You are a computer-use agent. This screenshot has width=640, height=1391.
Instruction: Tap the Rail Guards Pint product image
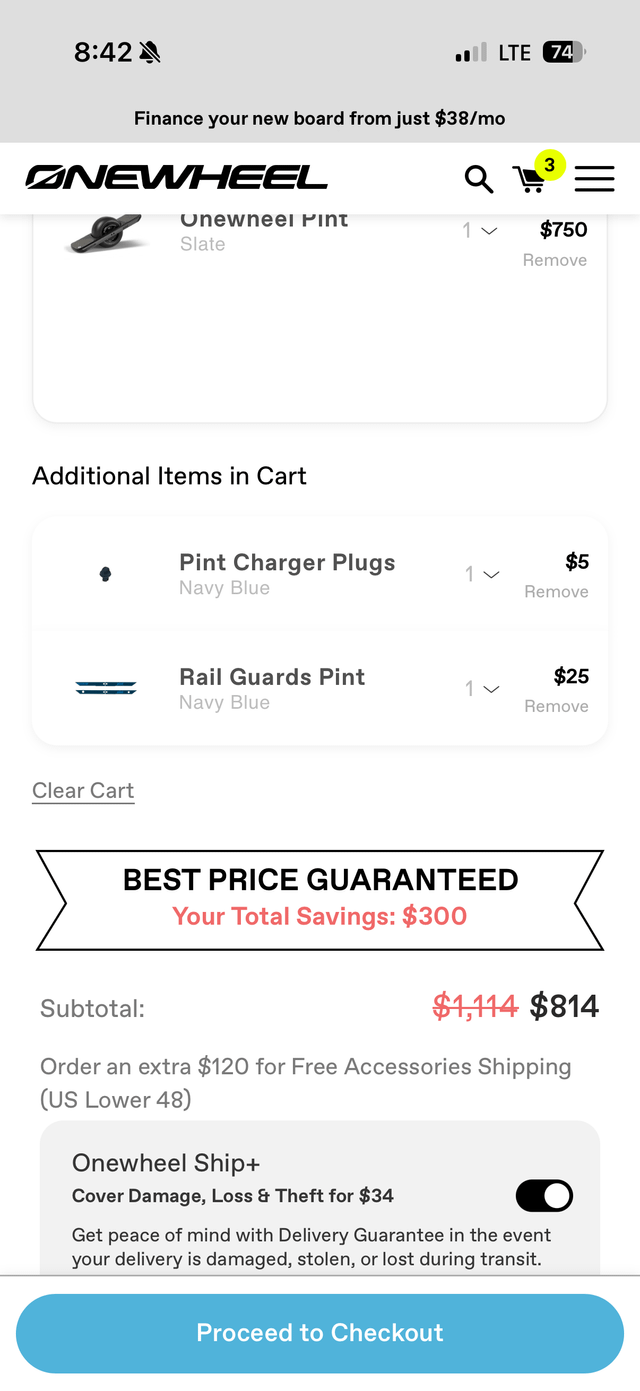[x=106, y=688]
